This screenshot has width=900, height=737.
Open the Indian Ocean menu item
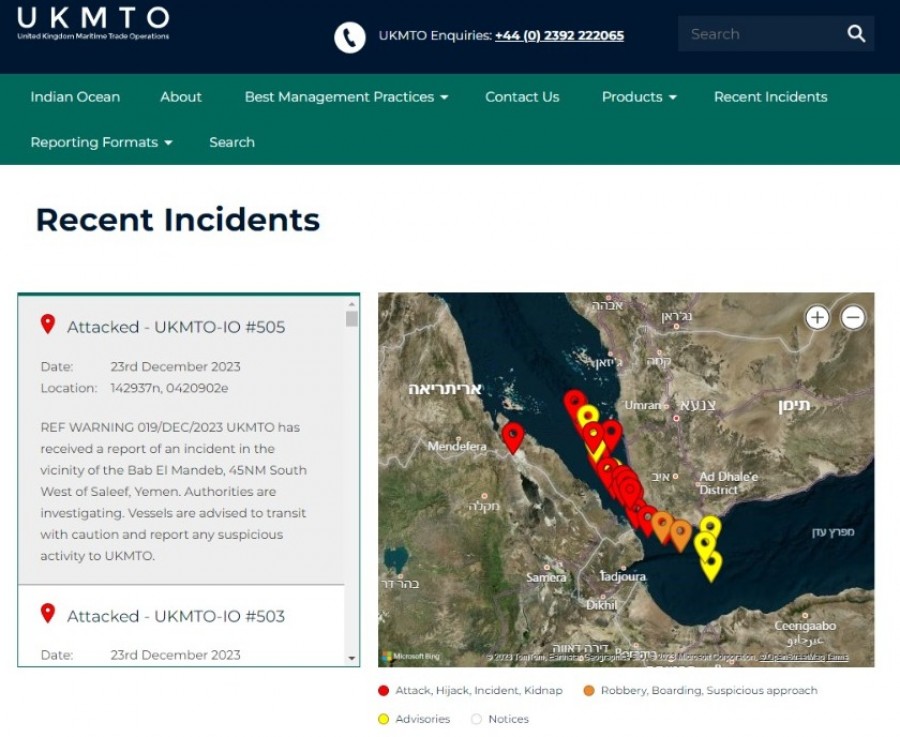(x=75, y=97)
